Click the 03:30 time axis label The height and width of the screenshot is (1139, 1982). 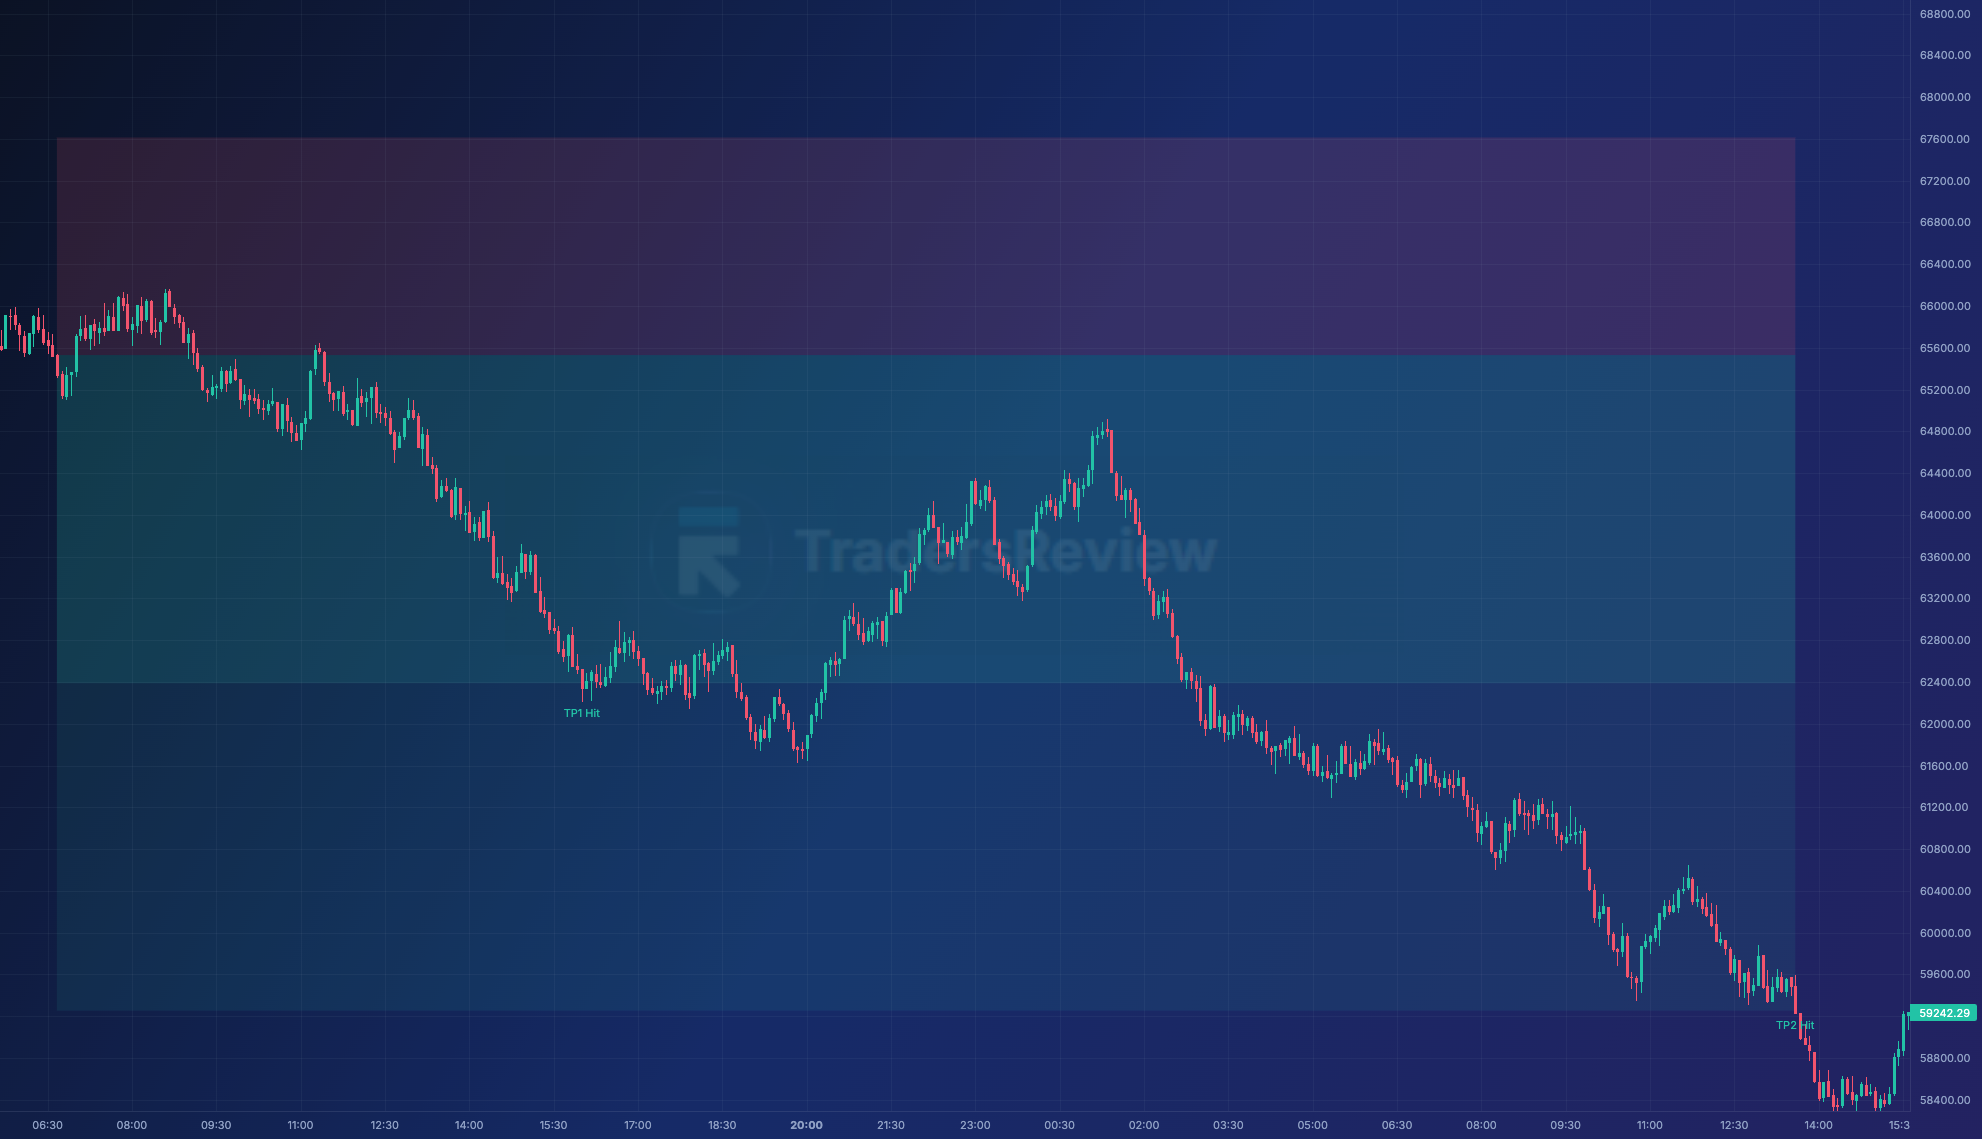[x=1228, y=1125]
